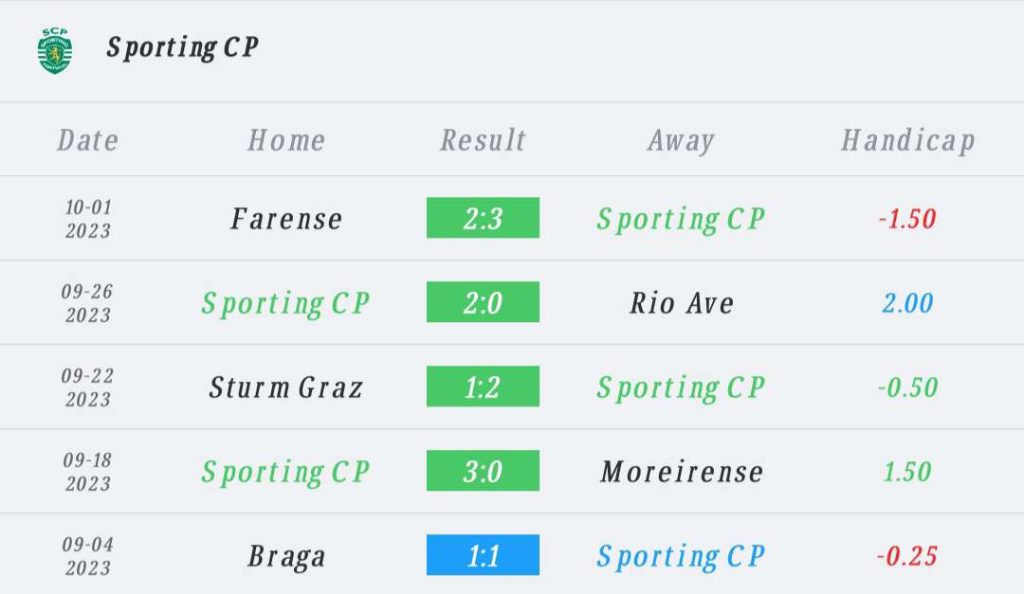The width and height of the screenshot is (1024, 594).
Task: Click the Away column header
Action: coord(681,141)
